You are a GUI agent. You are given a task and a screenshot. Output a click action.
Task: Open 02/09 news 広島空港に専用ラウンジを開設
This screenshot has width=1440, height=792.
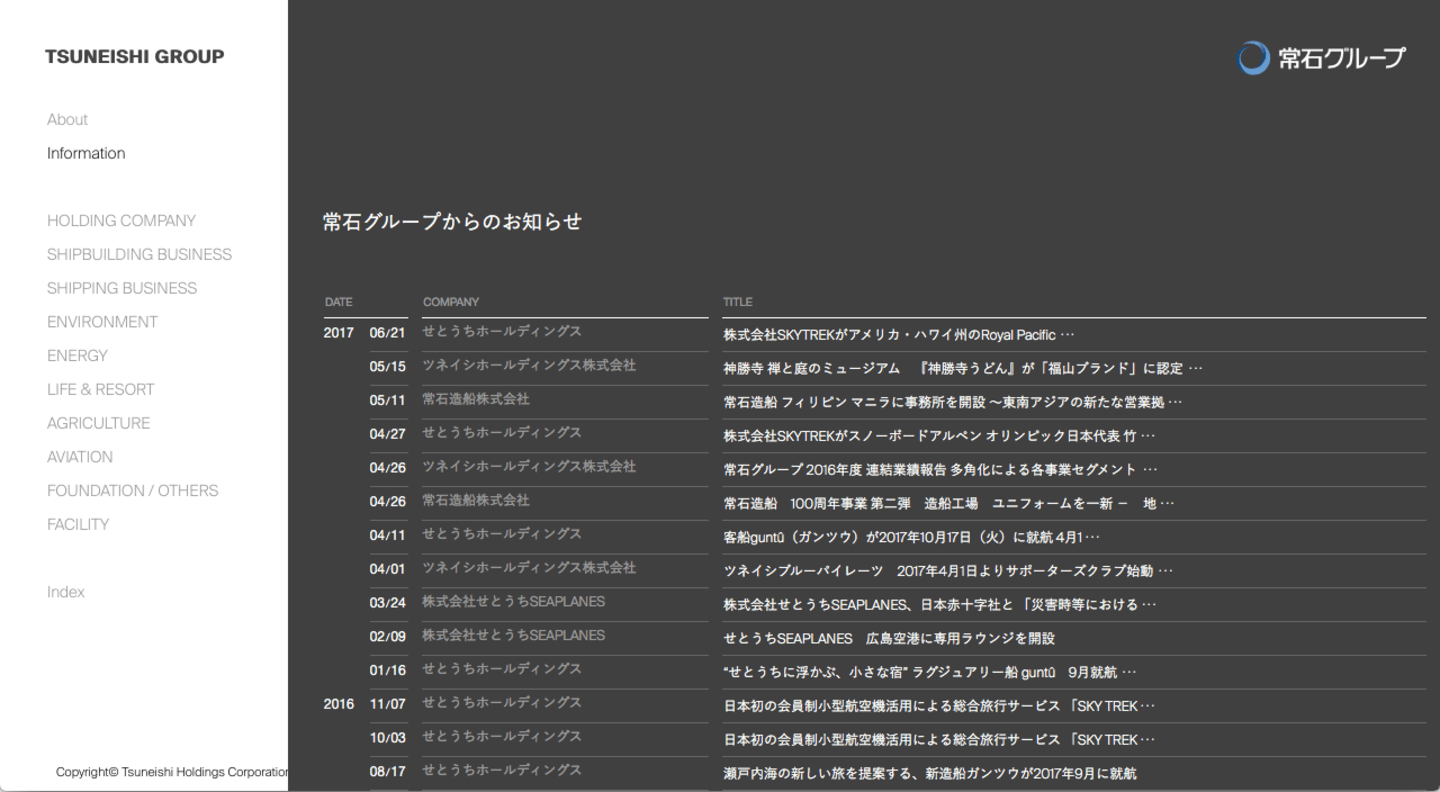point(889,638)
